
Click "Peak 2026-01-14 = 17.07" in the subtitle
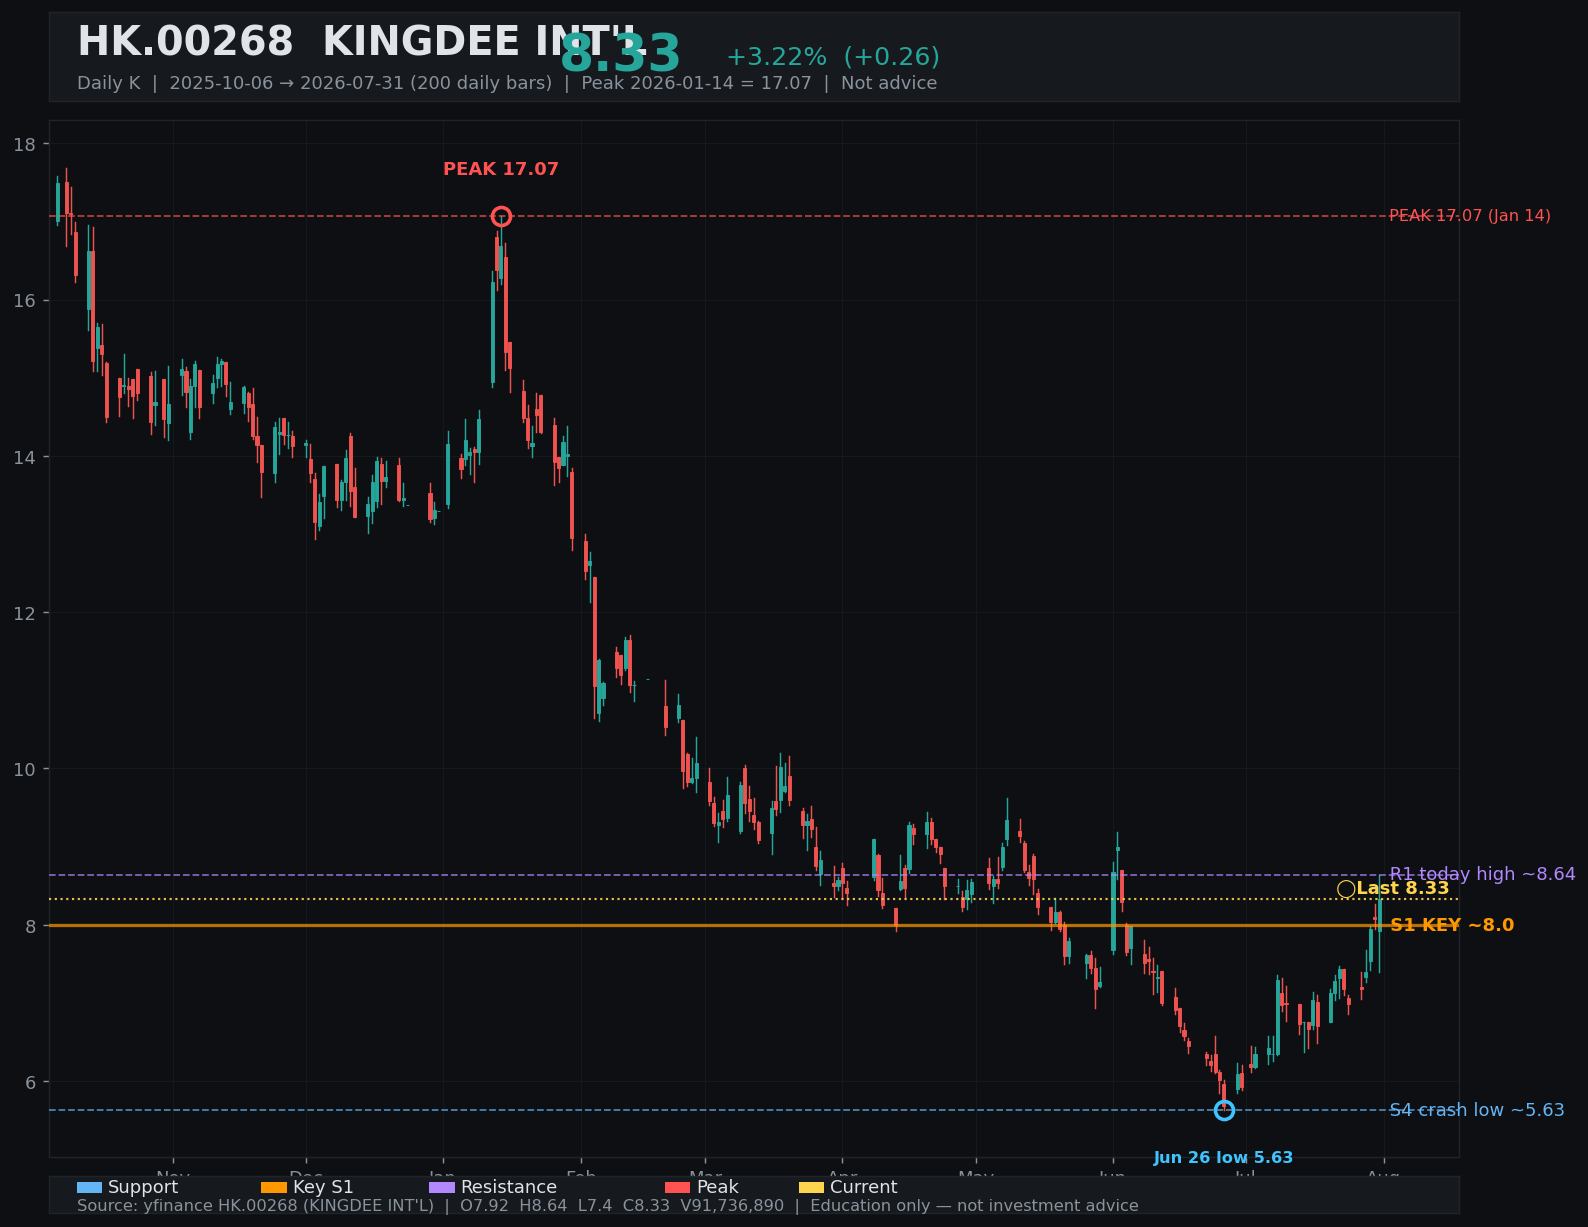point(696,83)
